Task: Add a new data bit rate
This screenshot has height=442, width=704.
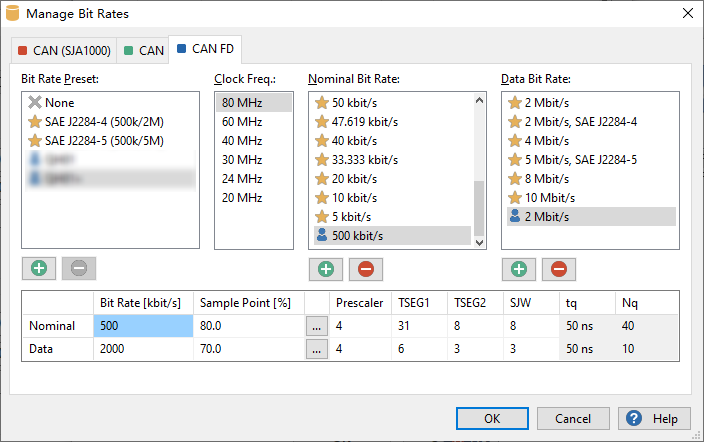Action: (519, 268)
